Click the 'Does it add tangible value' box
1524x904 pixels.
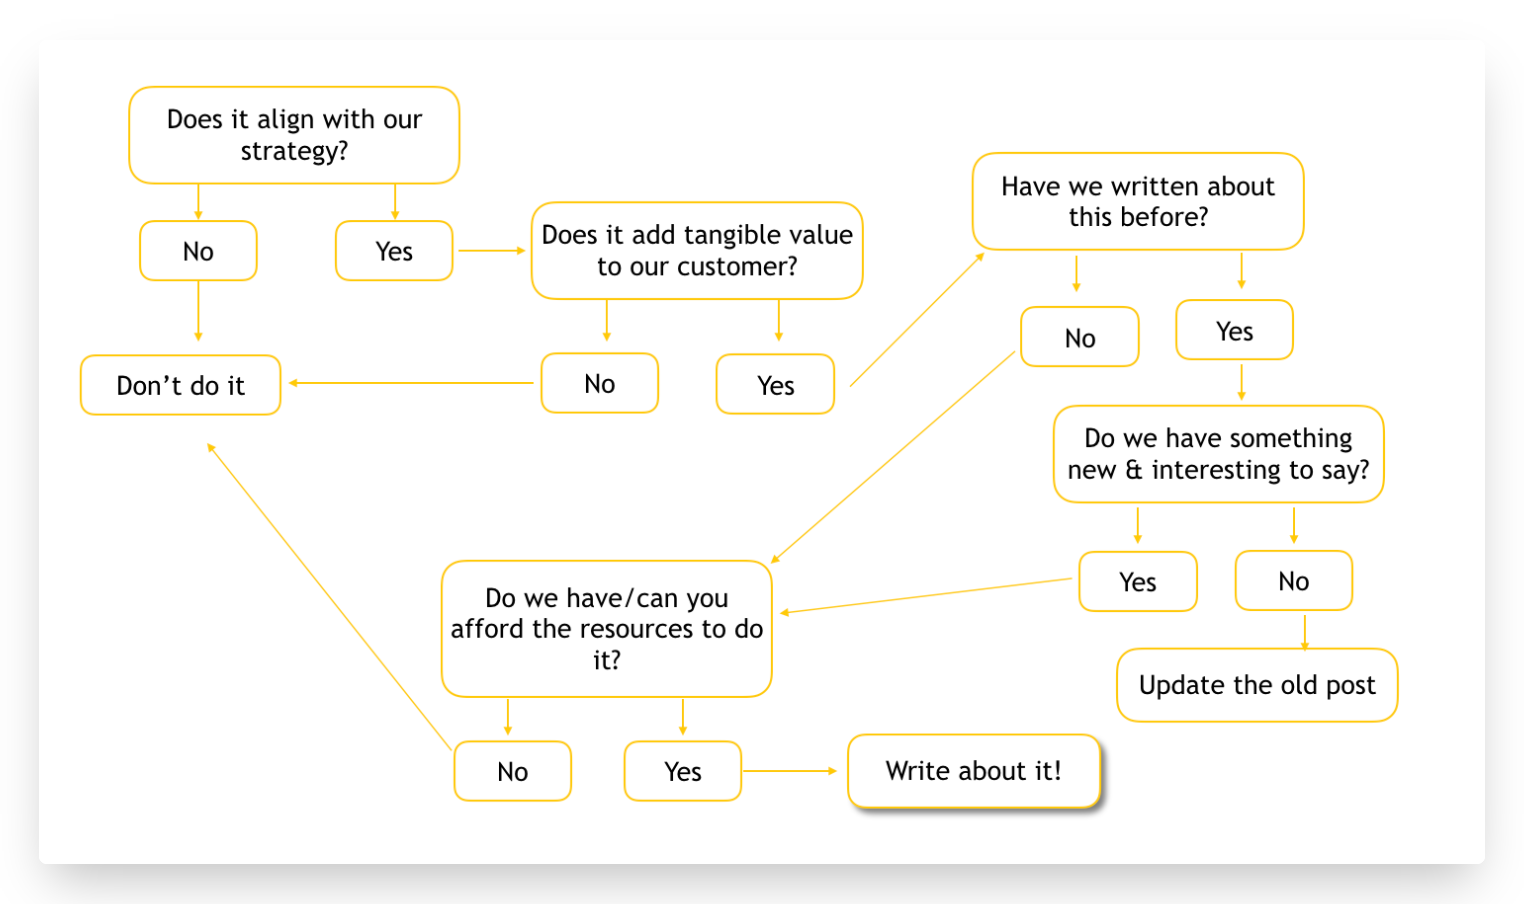tap(697, 251)
